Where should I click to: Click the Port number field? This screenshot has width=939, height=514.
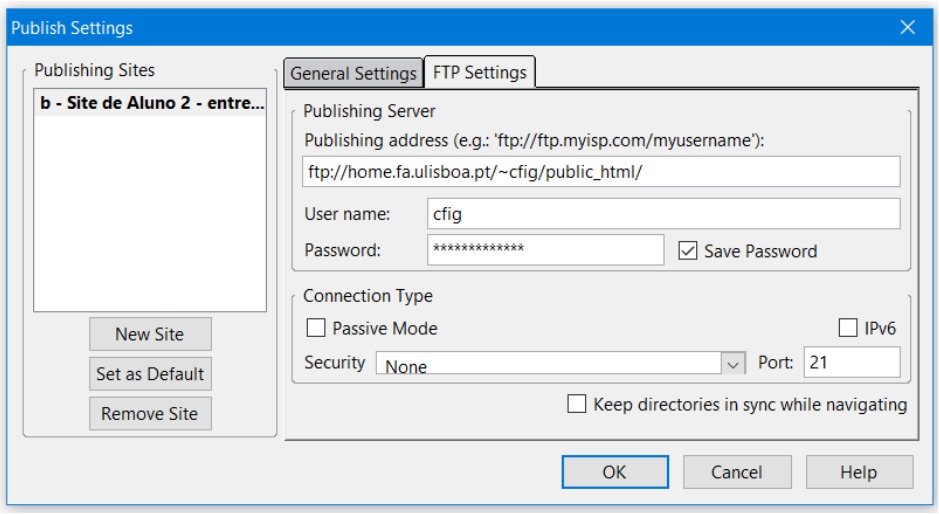(851, 363)
